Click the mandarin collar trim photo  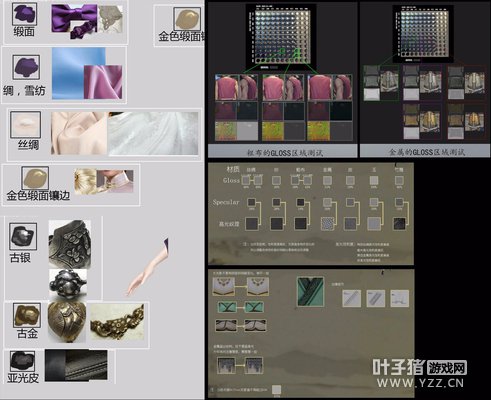(x=115, y=181)
